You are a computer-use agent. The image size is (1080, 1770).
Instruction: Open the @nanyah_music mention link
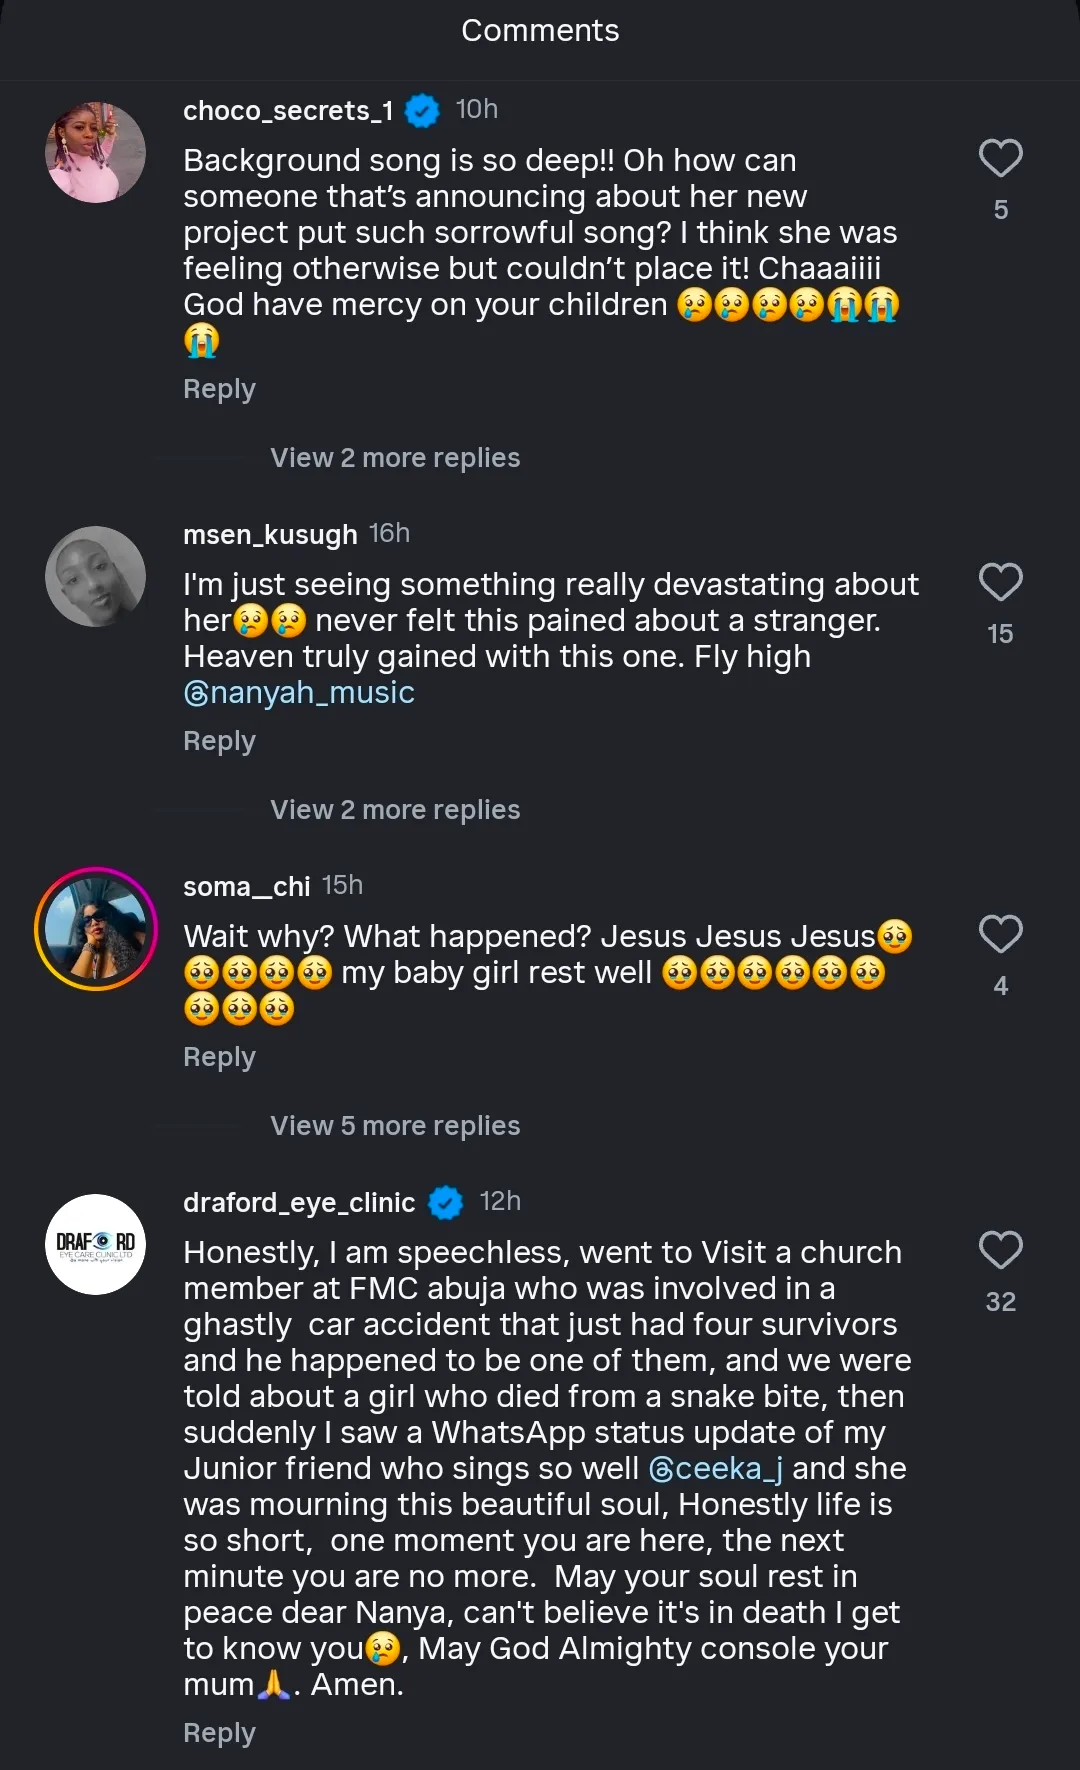click(299, 693)
